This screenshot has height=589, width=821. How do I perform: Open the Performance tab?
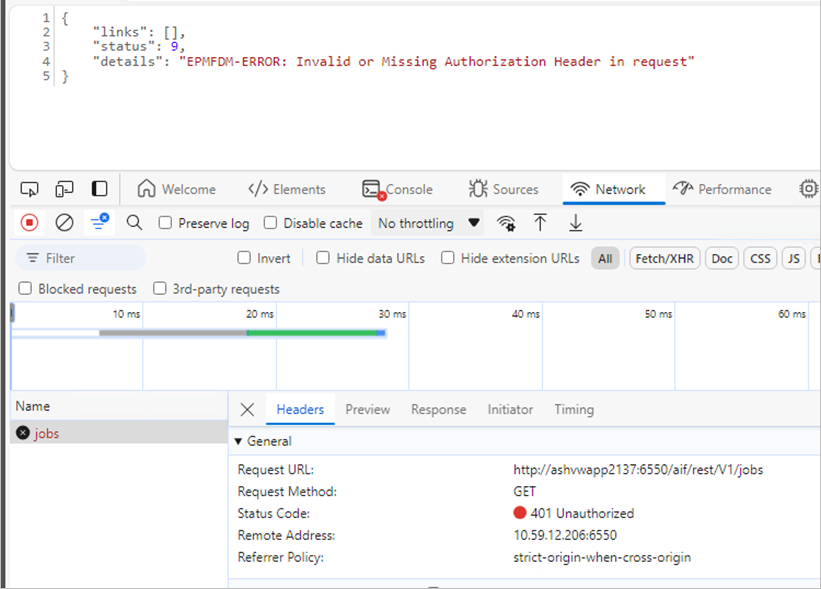tap(722, 189)
